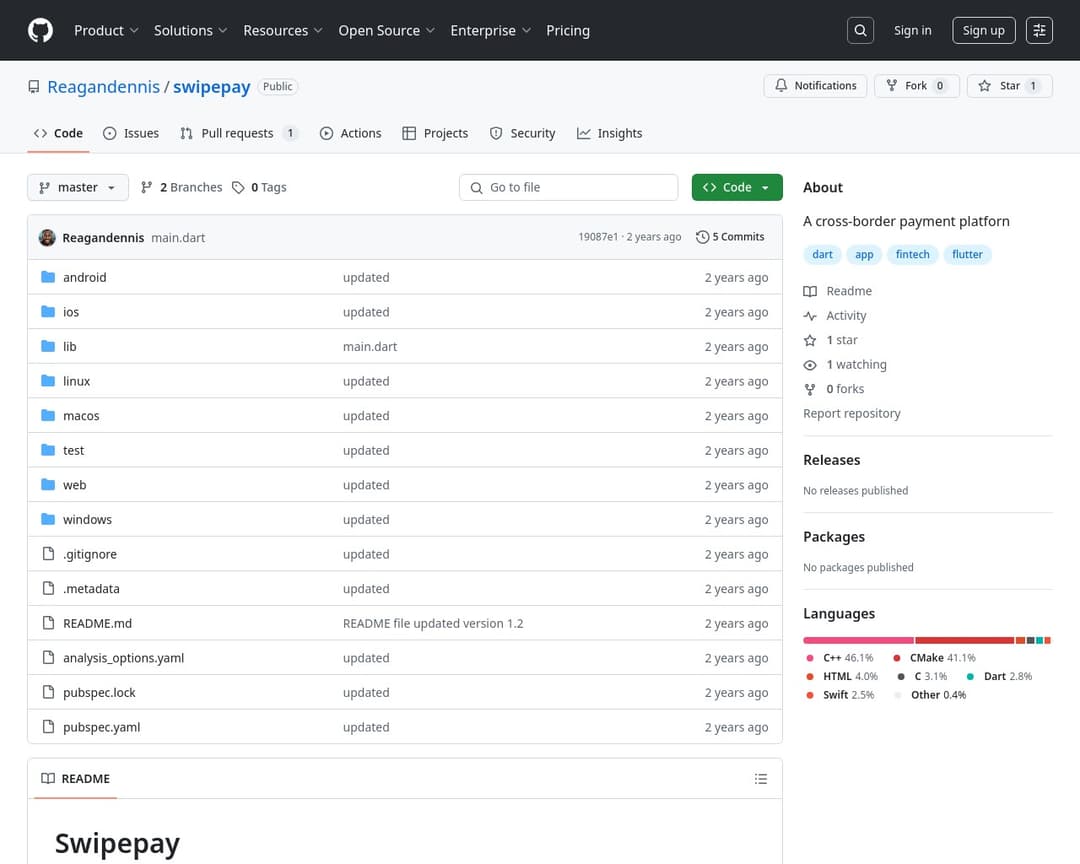This screenshot has height=864, width=1080.
Task: Open the analysis_options.yaml file
Action: (x=123, y=658)
